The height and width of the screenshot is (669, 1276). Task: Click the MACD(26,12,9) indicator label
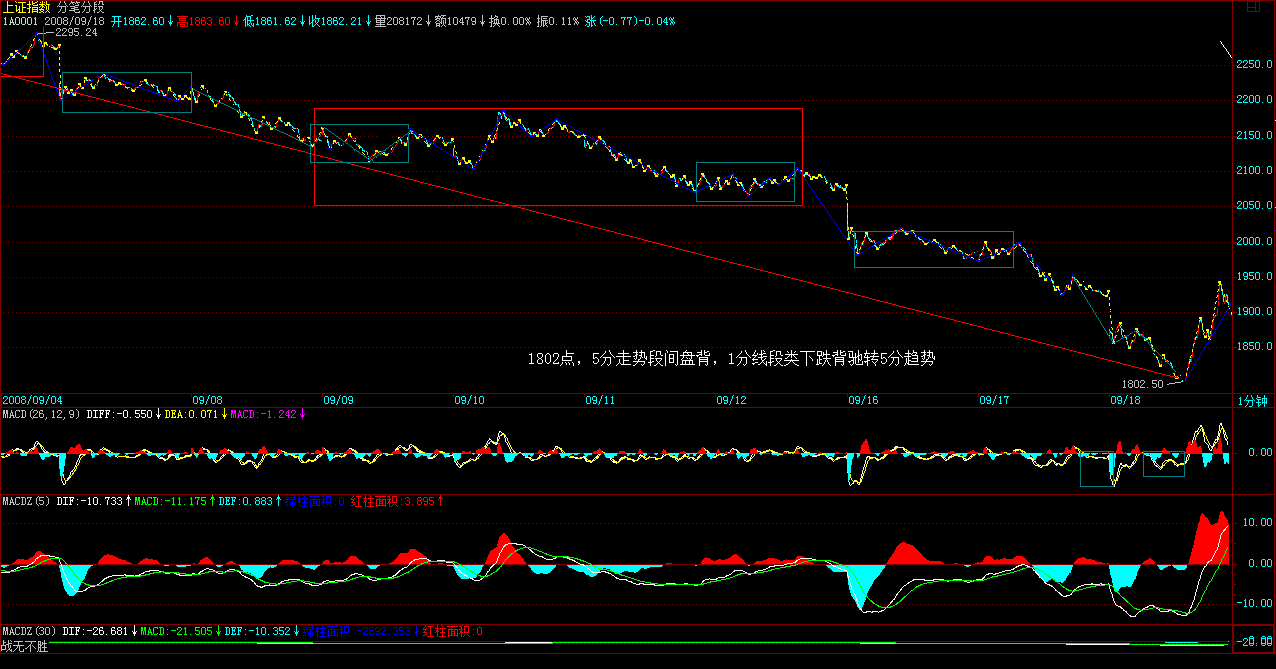click(41, 414)
